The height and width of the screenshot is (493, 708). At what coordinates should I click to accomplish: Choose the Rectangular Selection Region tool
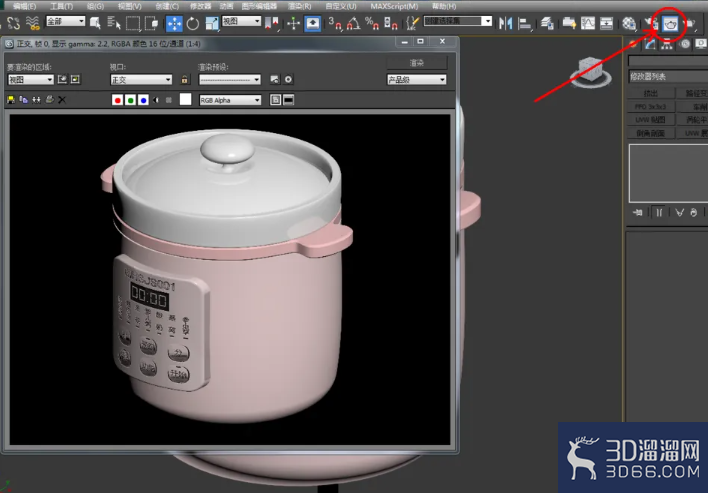click(x=133, y=23)
